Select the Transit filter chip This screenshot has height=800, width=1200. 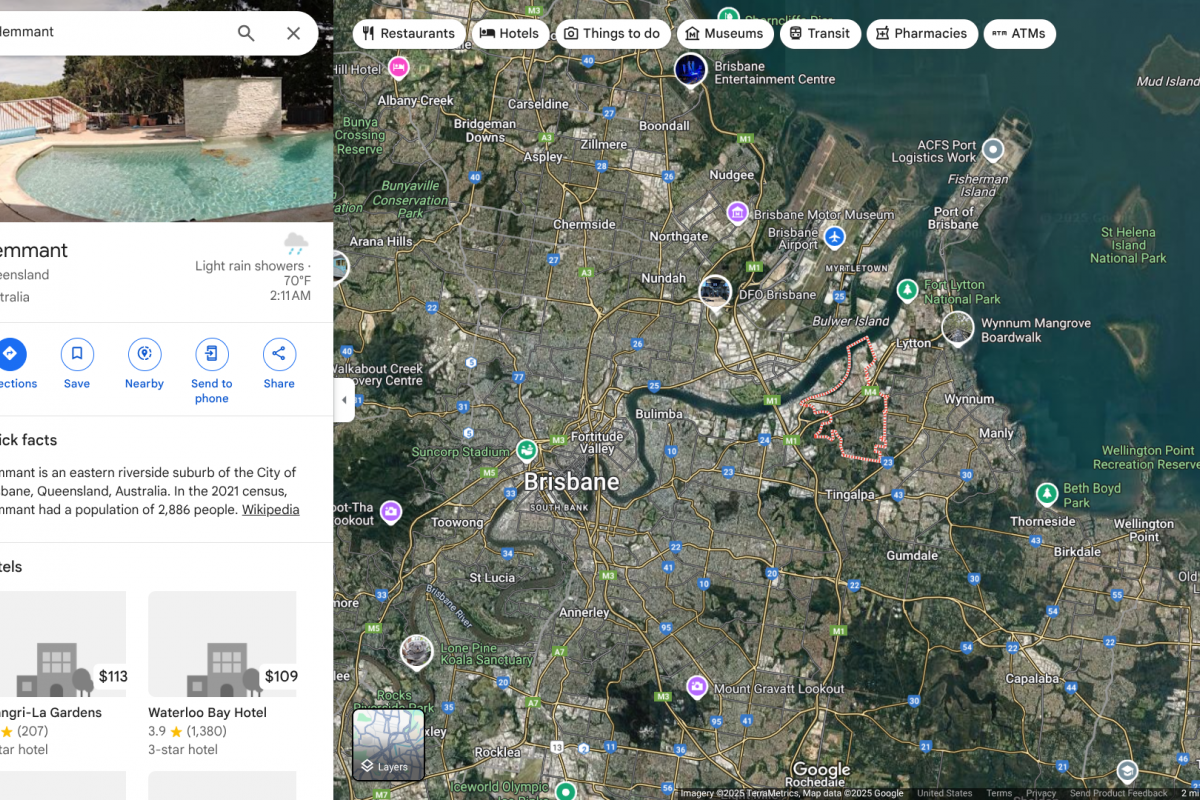pyautogui.click(x=819, y=33)
